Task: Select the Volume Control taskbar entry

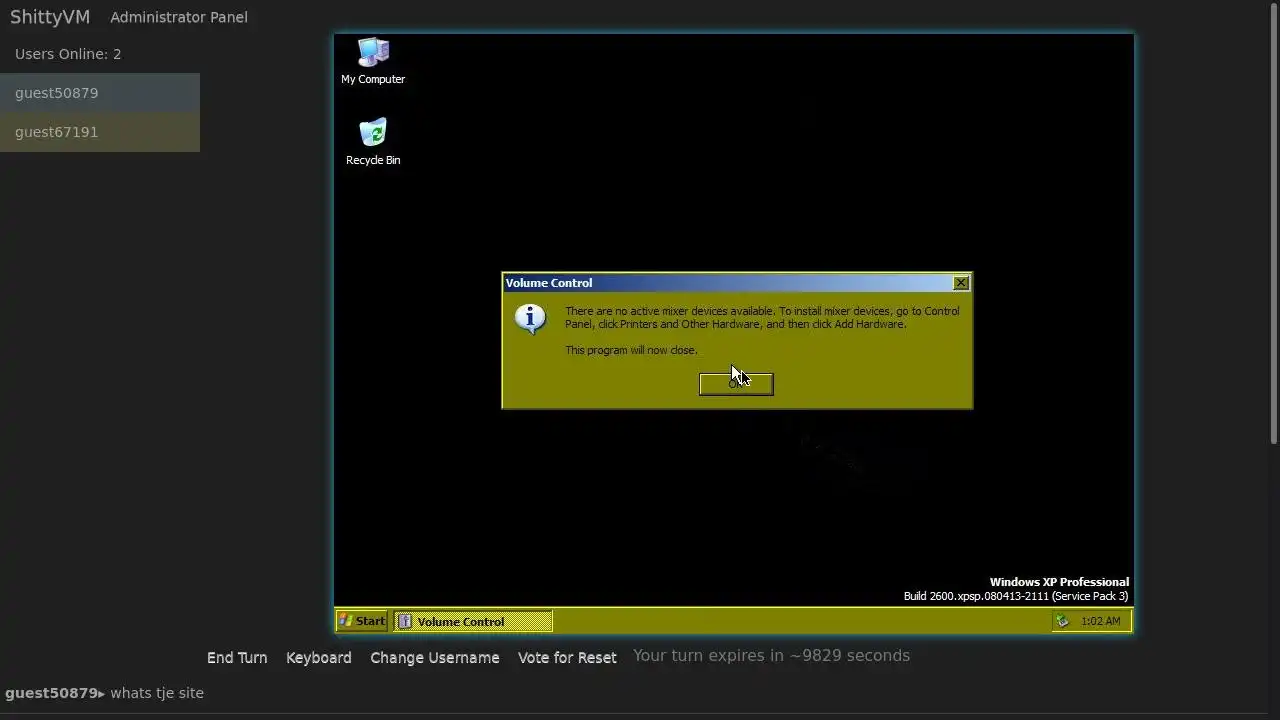Action: click(x=473, y=621)
